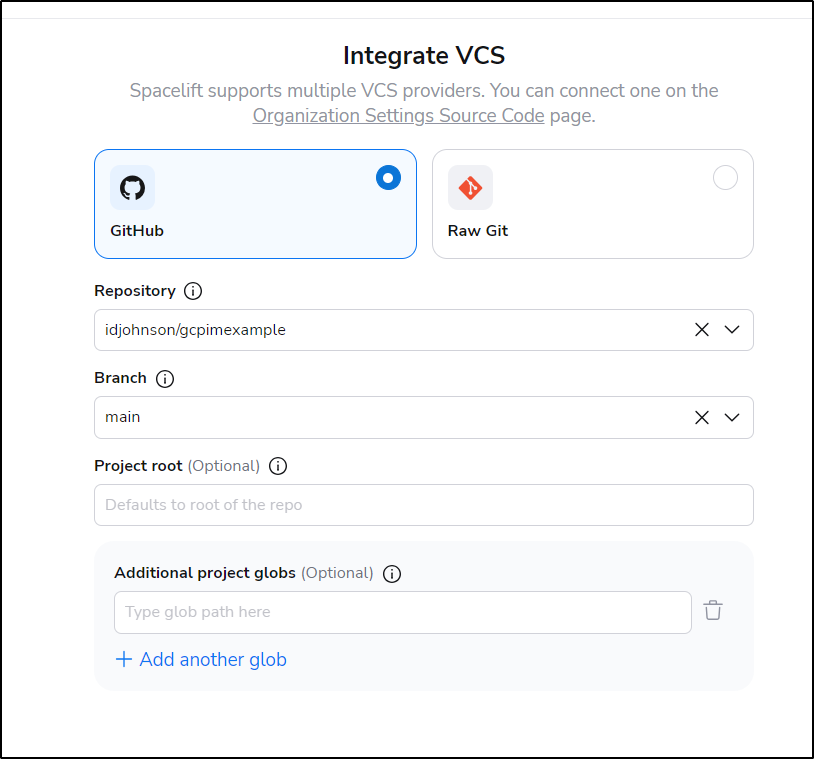Delete the glob with the trash icon
The width and height of the screenshot is (814, 759).
click(713, 611)
